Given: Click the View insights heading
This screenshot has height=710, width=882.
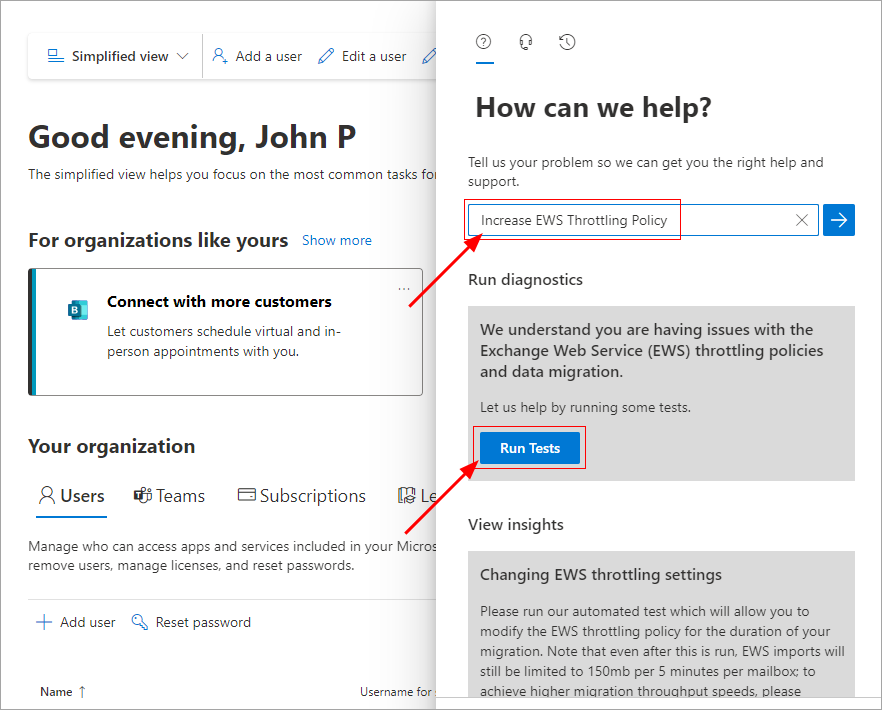Looking at the screenshot, I should (516, 524).
